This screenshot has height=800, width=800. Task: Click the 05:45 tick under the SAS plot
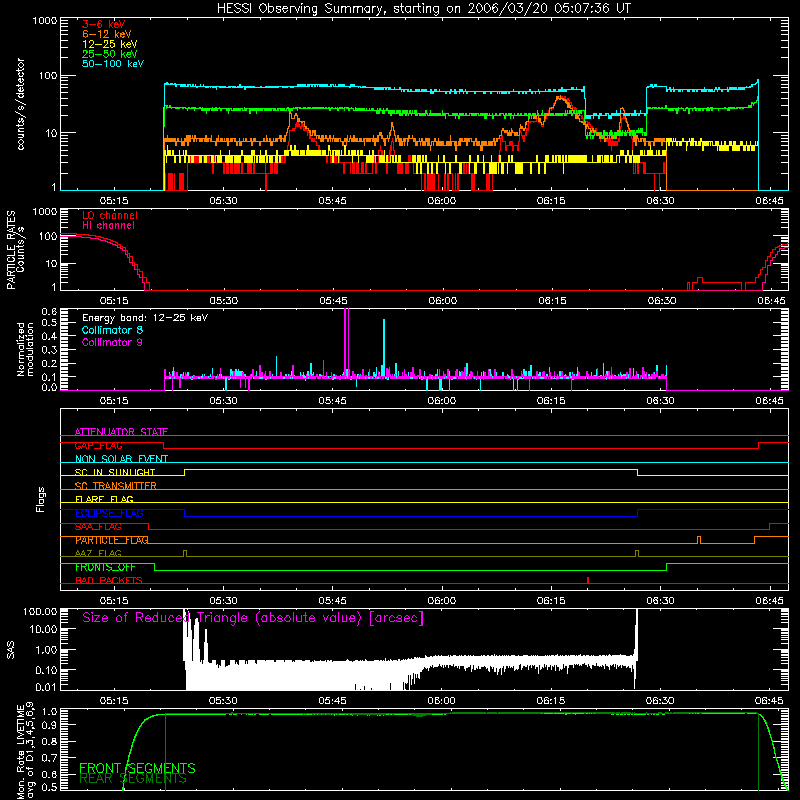pos(332,701)
